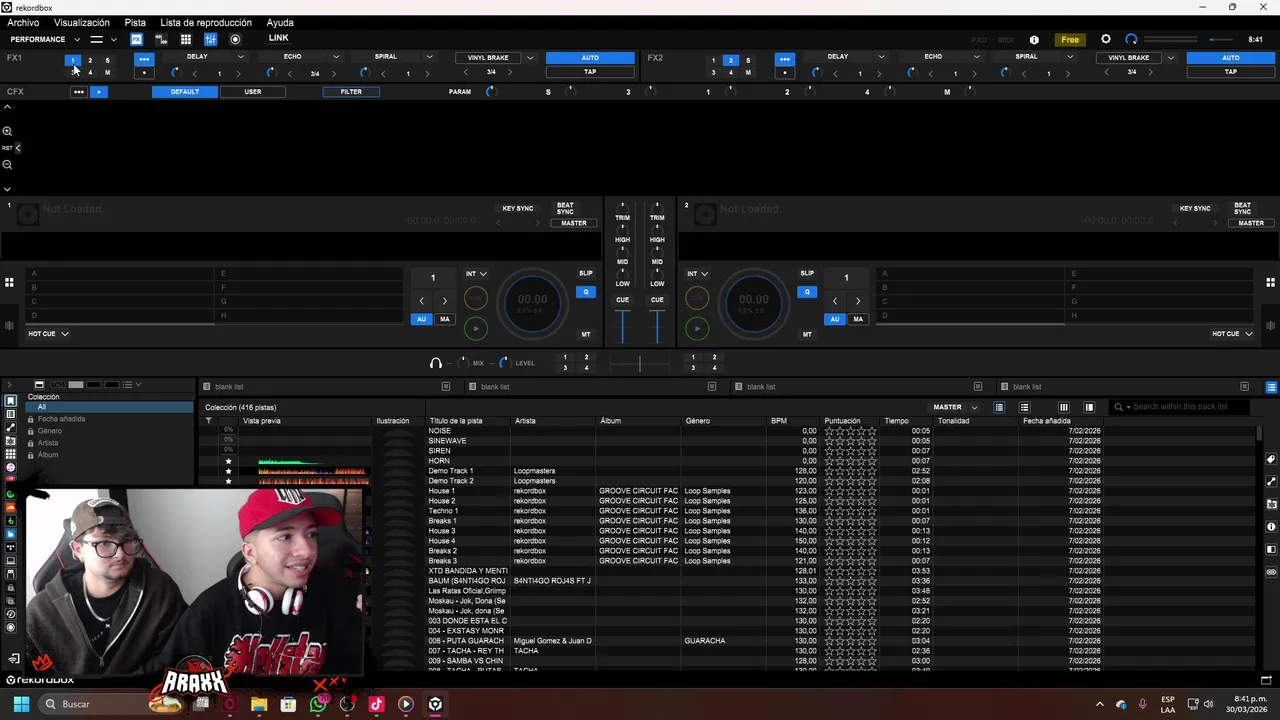Click the CFX DEFAULT button
1280x720 pixels.
click(x=185, y=92)
